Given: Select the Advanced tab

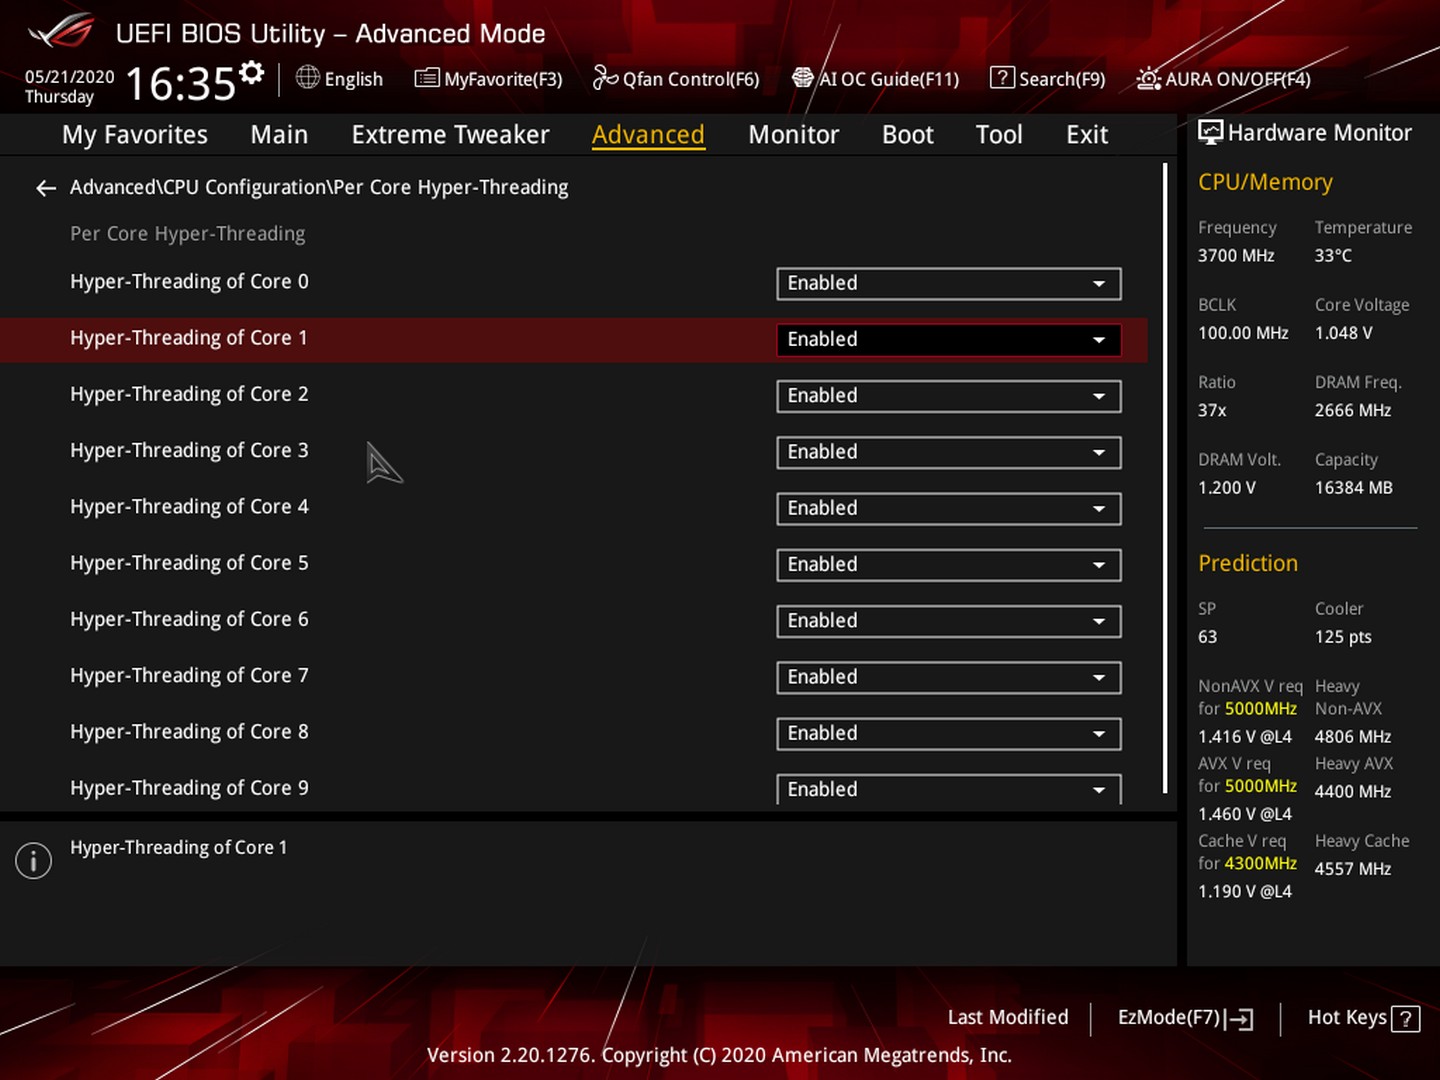Looking at the screenshot, I should tap(648, 135).
